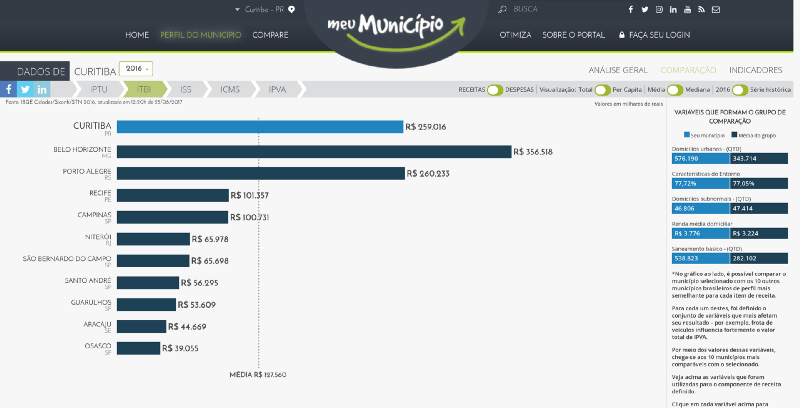Select the Renda média domiciliar value R$ 3.776
800x408 pixels.
click(701, 234)
